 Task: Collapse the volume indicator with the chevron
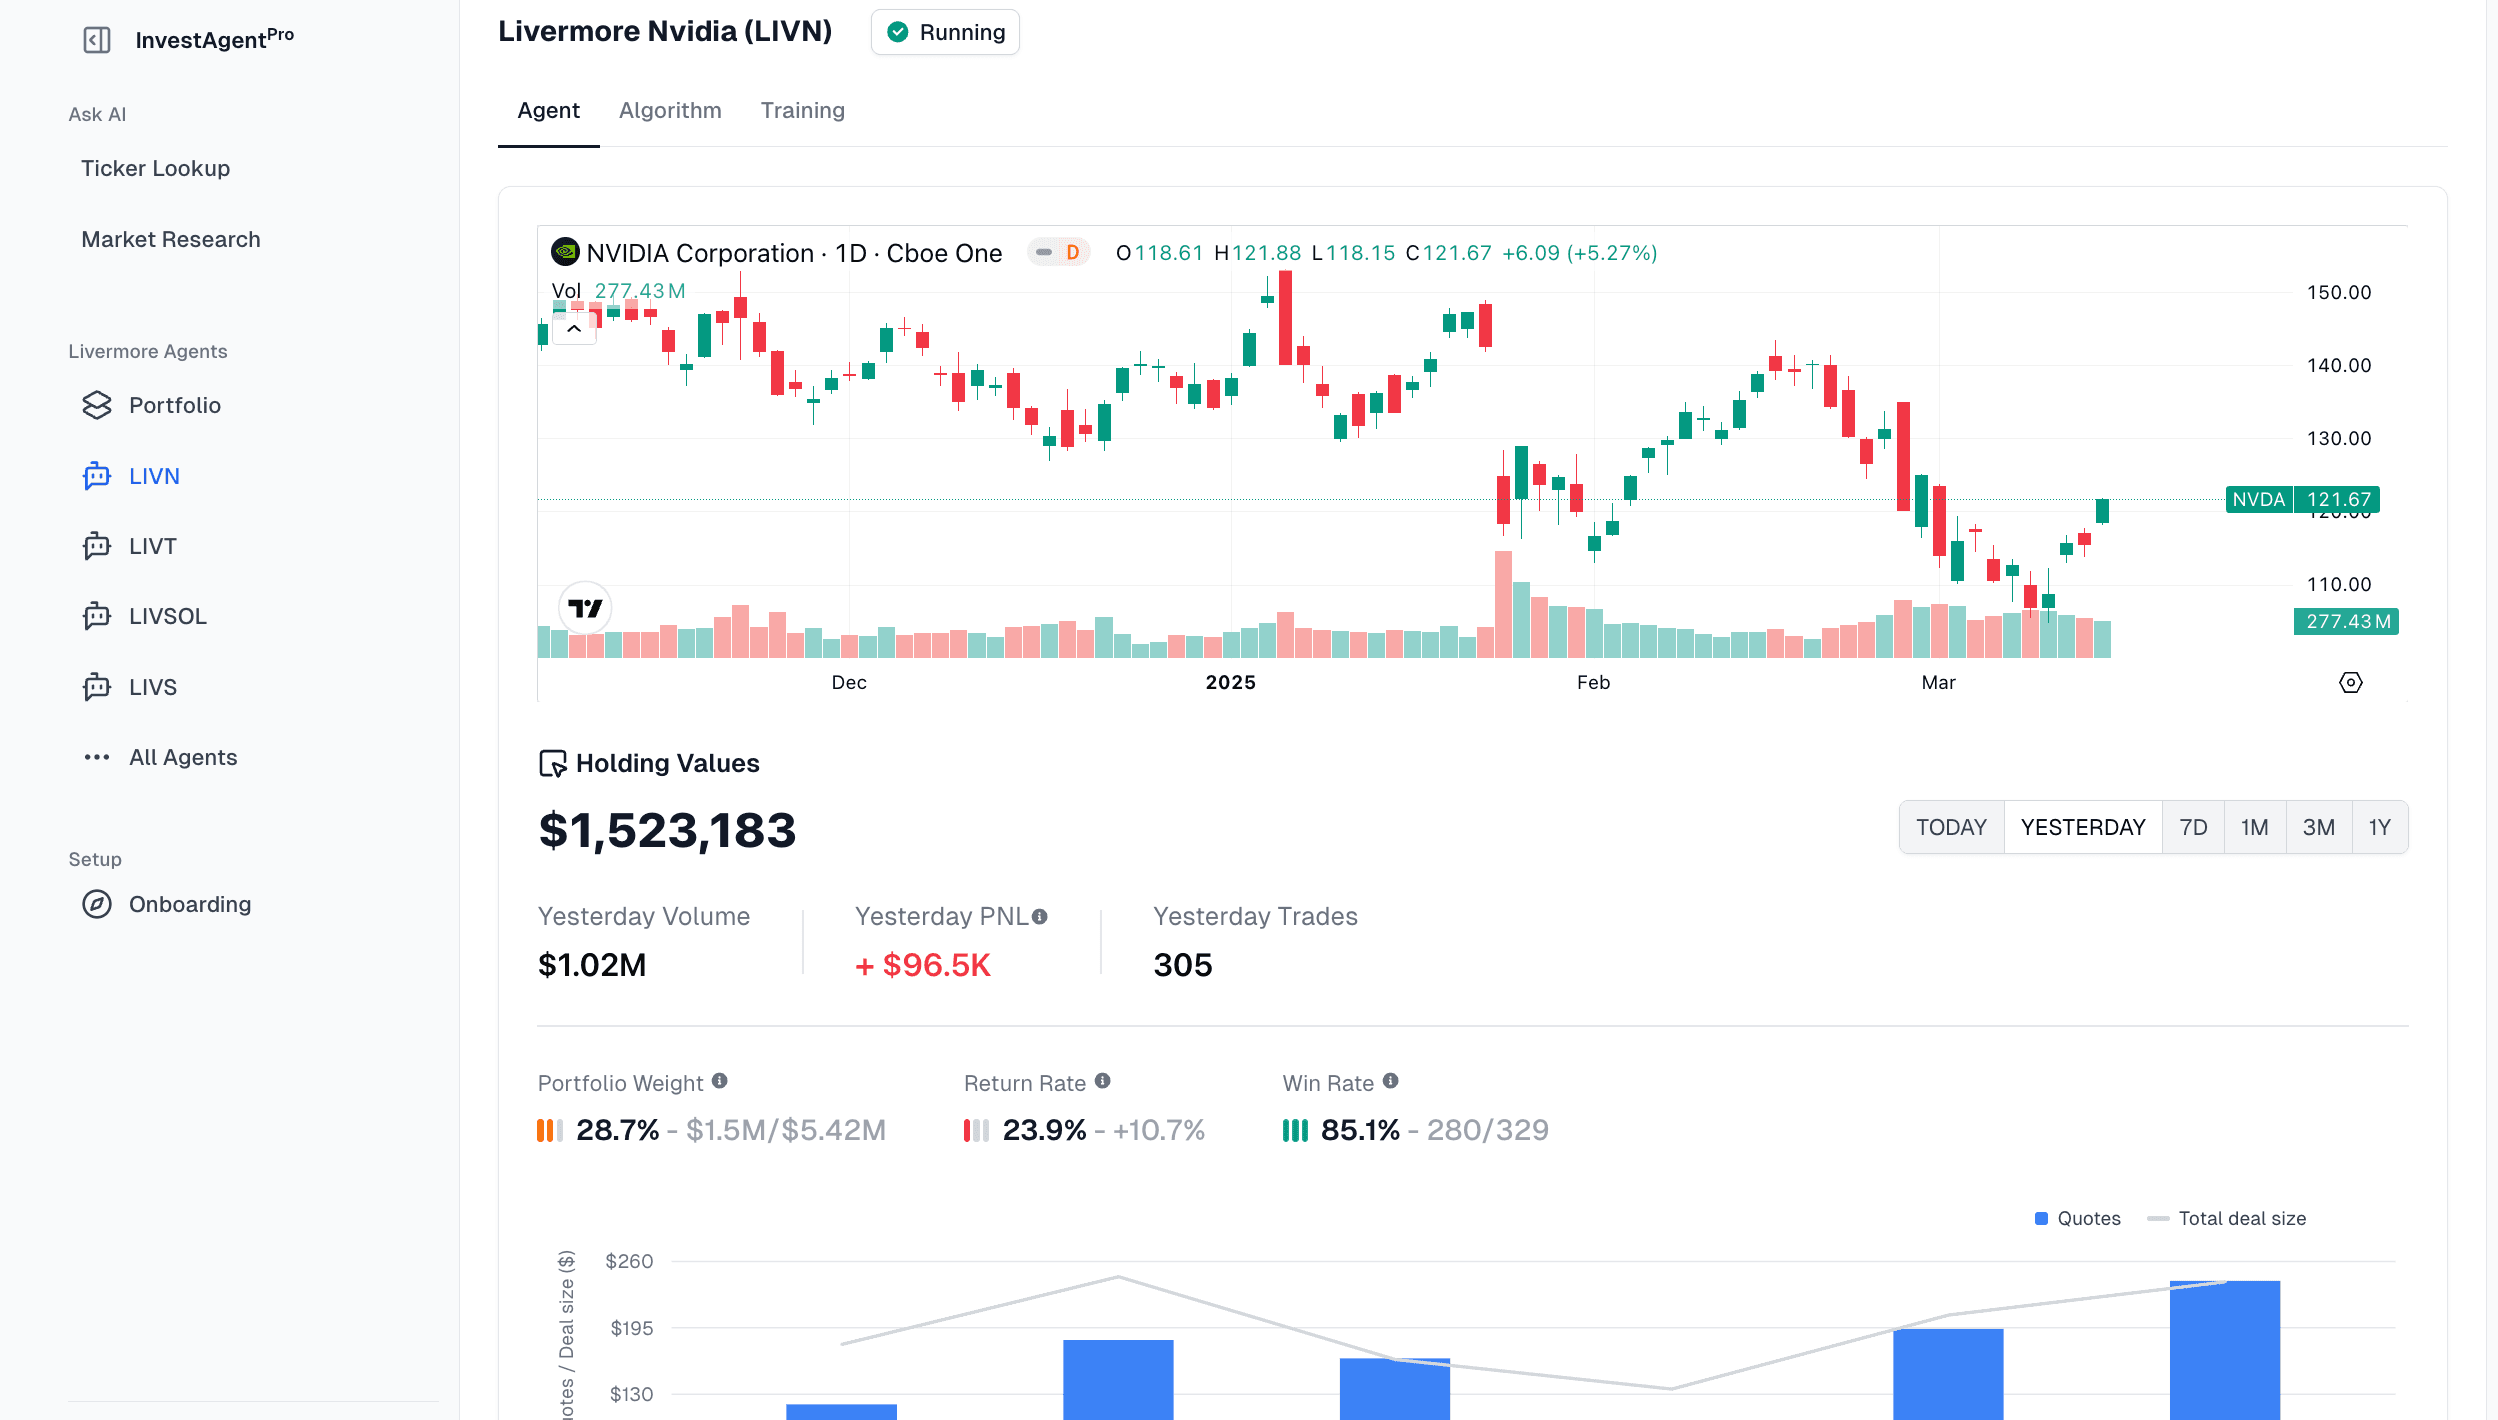pos(573,328)
